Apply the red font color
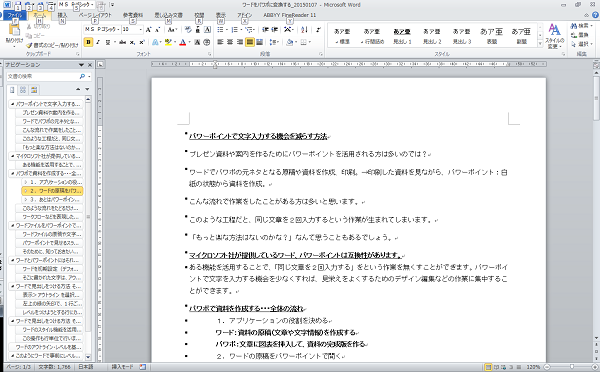Image resolution: width=600 pixels, height=372 pixels. click(183, 42)
